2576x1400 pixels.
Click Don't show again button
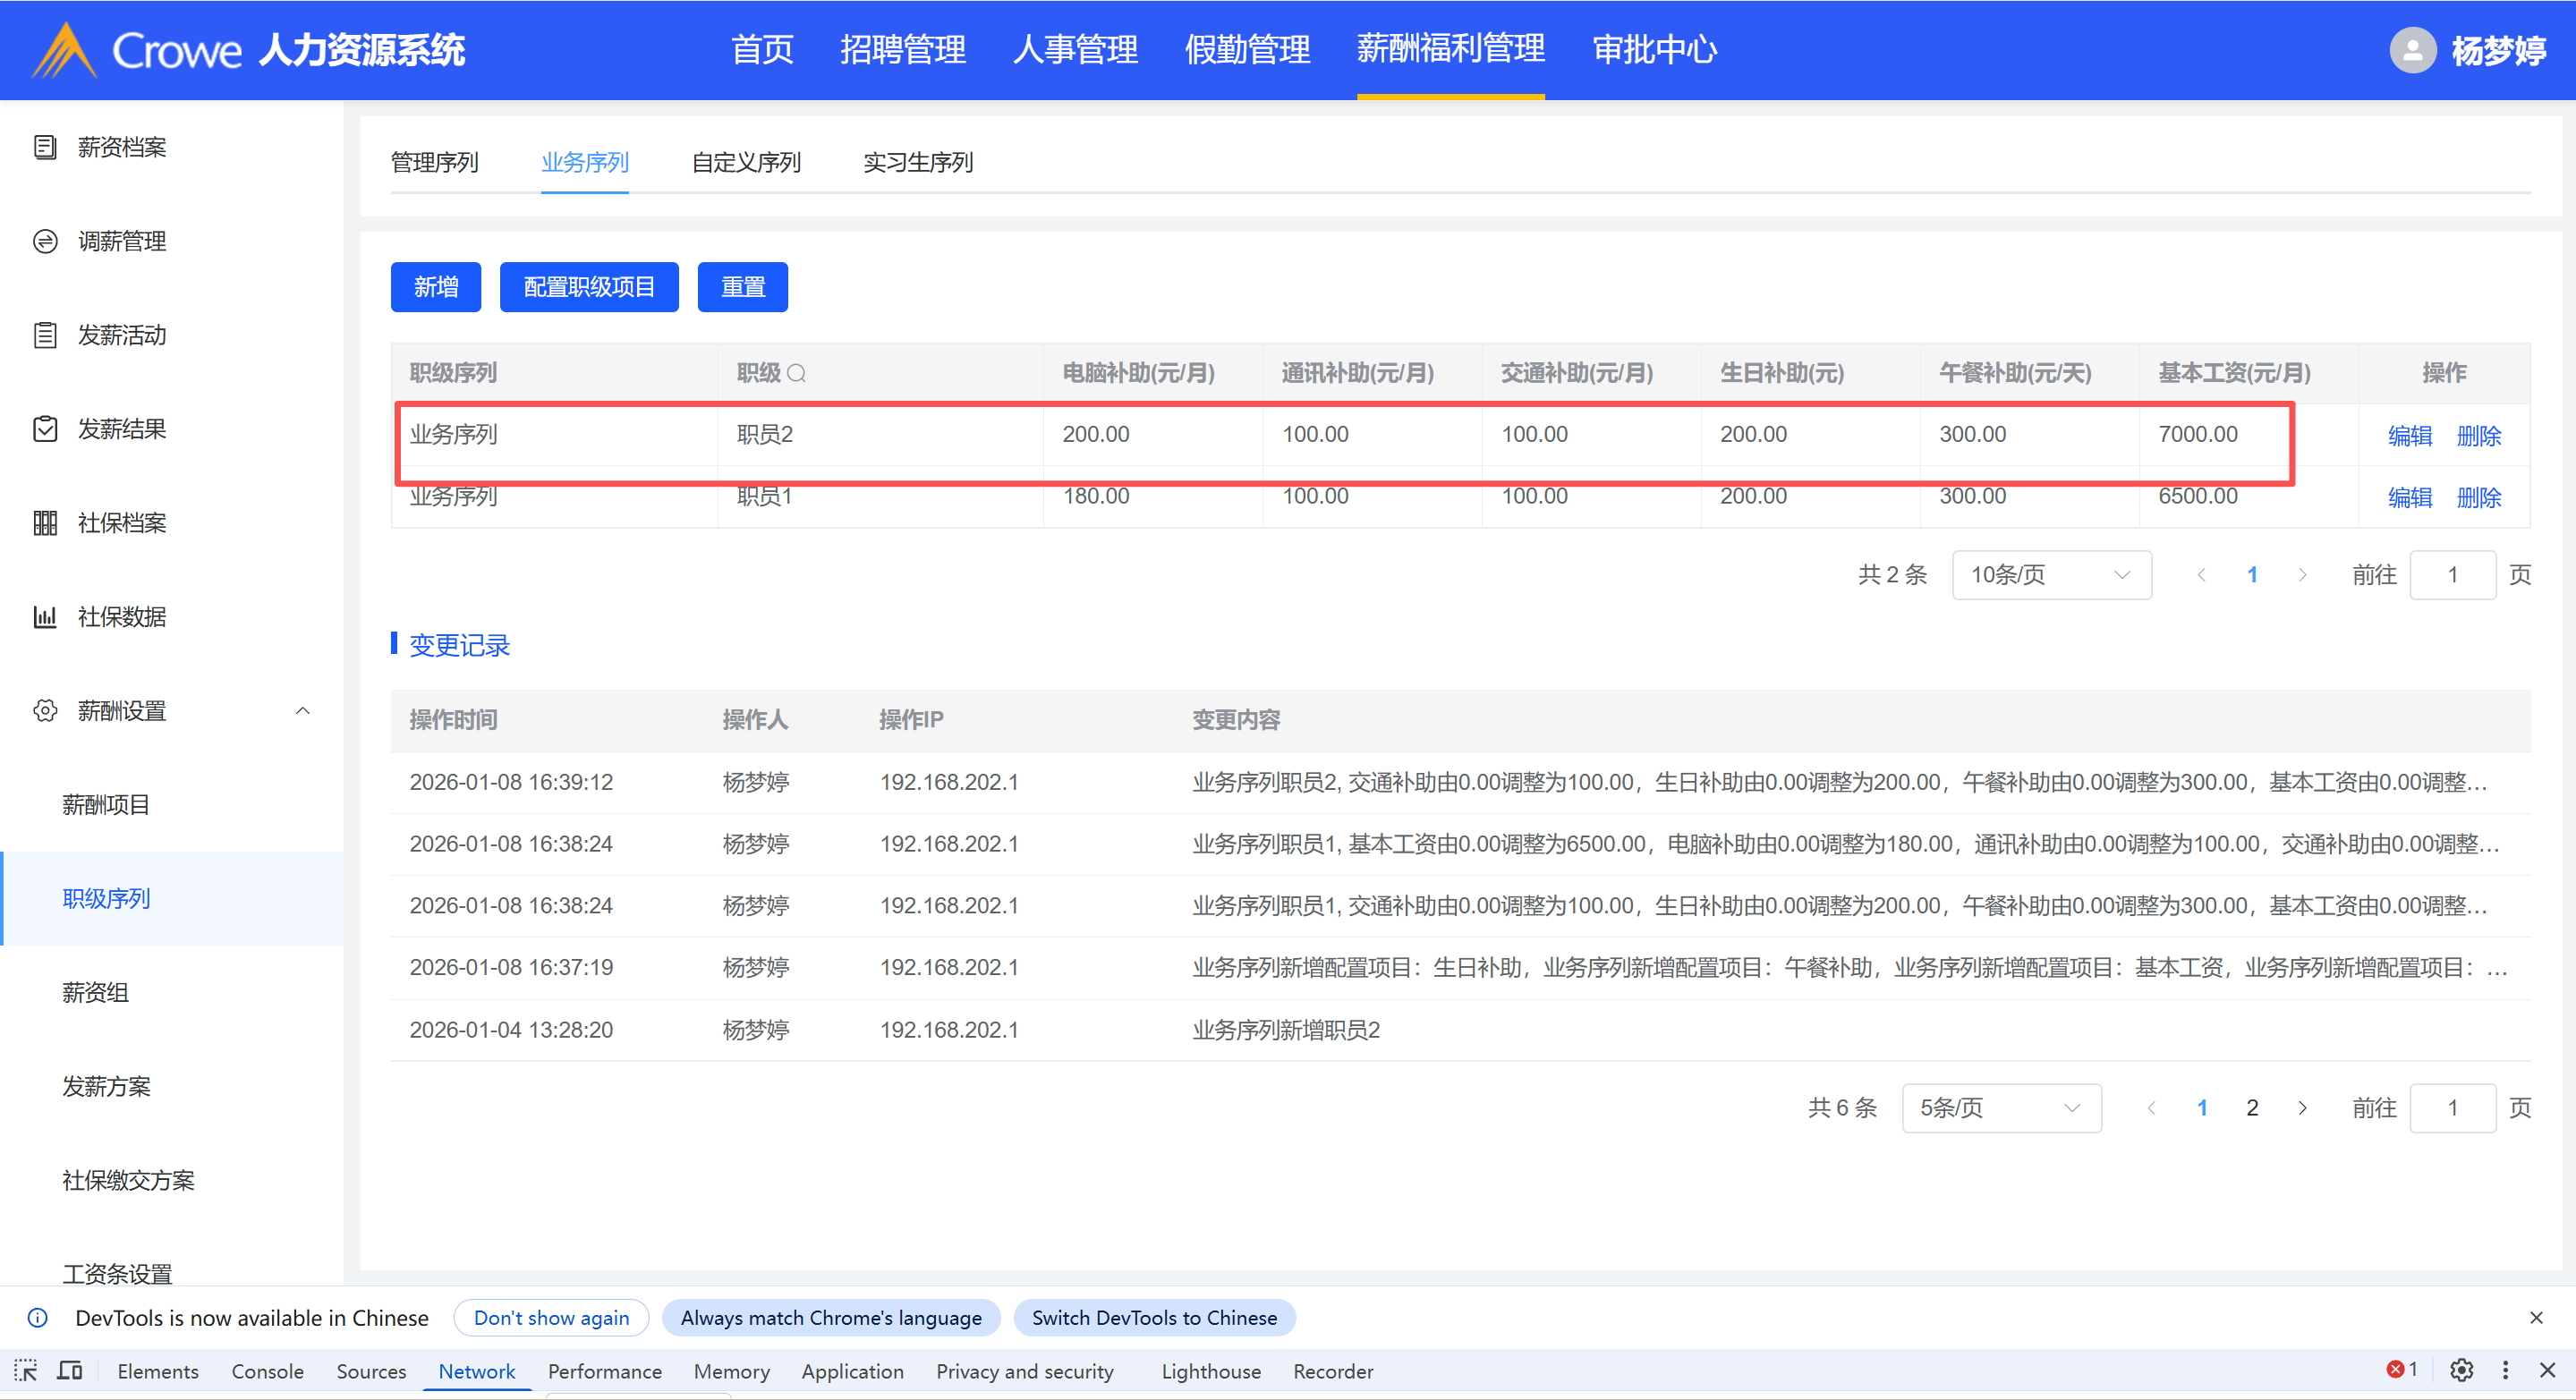click(551, 1318)
